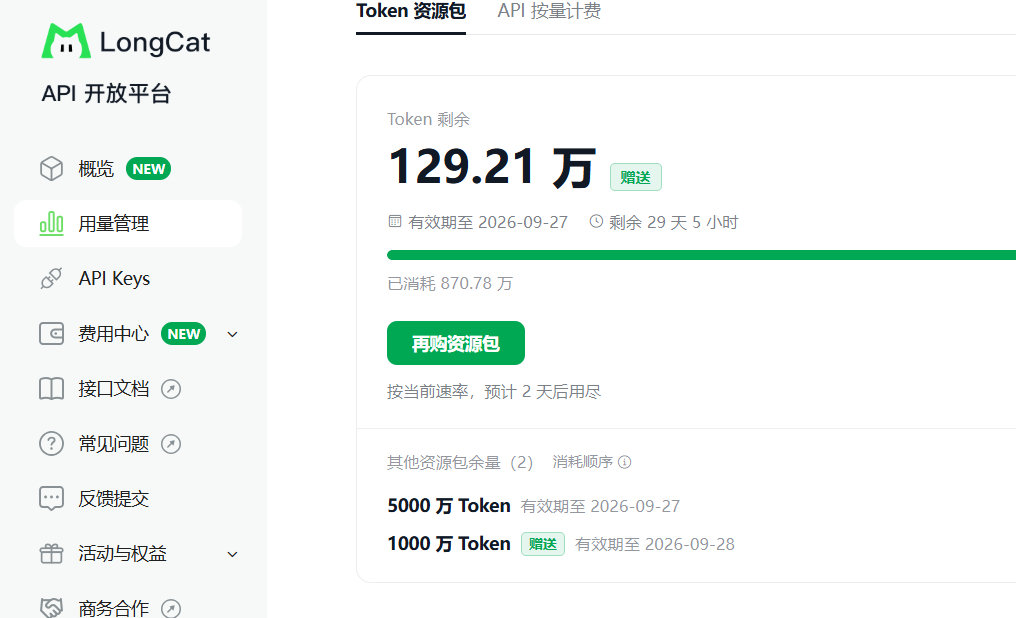Screen dimensions: 1016x618
Task: Click the 1000 万 Token package row
Action: coord(561,544)
